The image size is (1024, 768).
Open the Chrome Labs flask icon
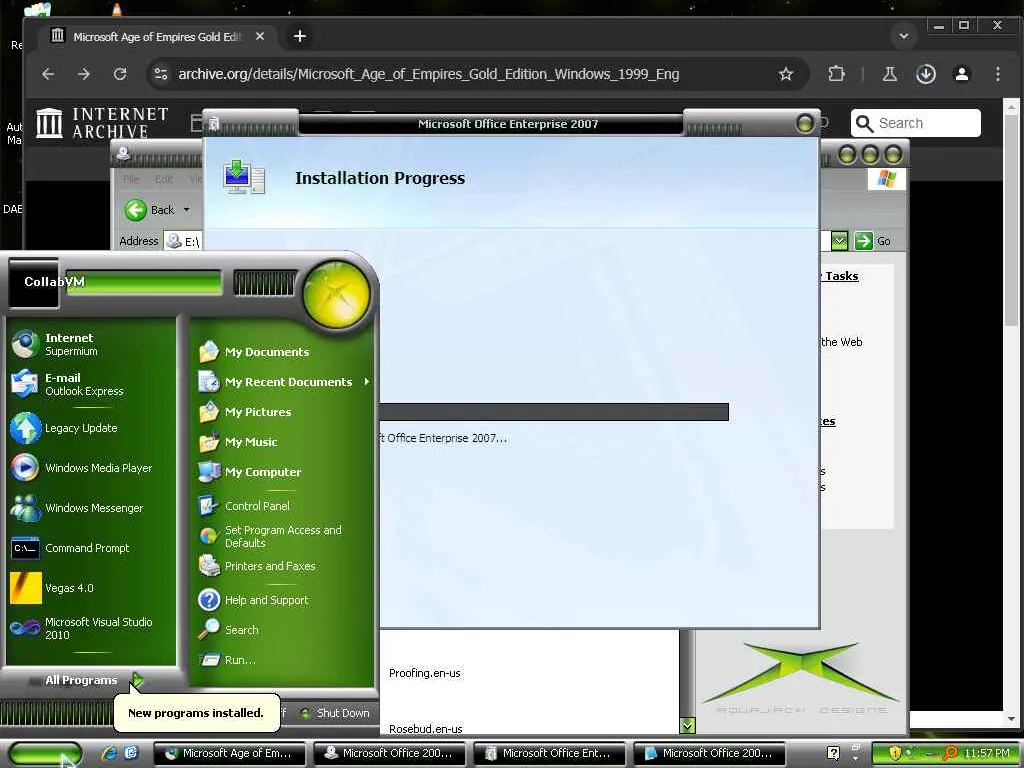pos(889,74)
